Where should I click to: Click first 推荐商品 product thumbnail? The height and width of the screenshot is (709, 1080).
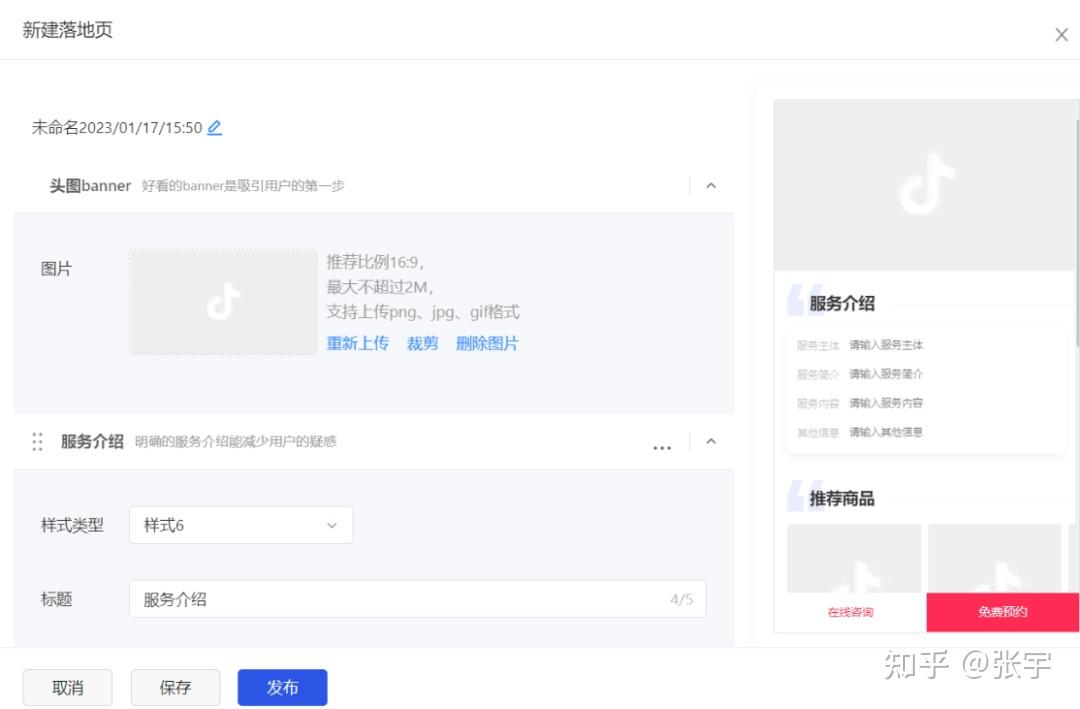pyautogui.click(x=854, y=558)
